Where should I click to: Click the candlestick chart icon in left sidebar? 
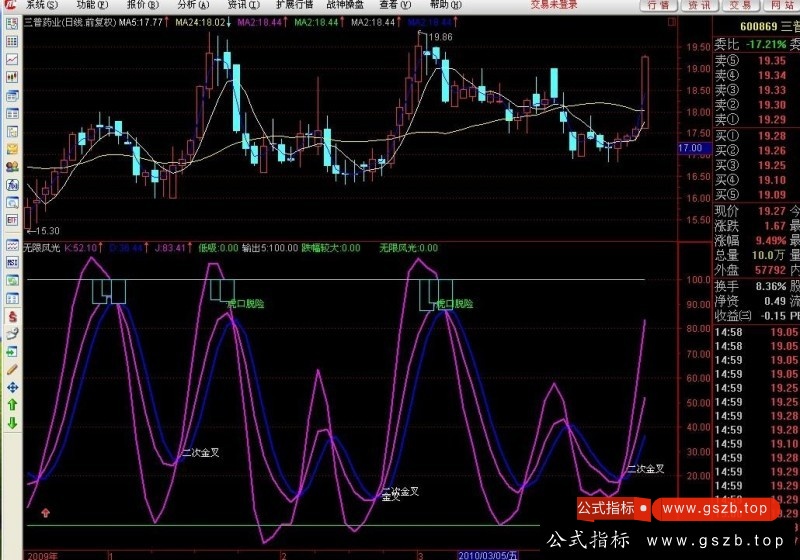click(12, 78)
